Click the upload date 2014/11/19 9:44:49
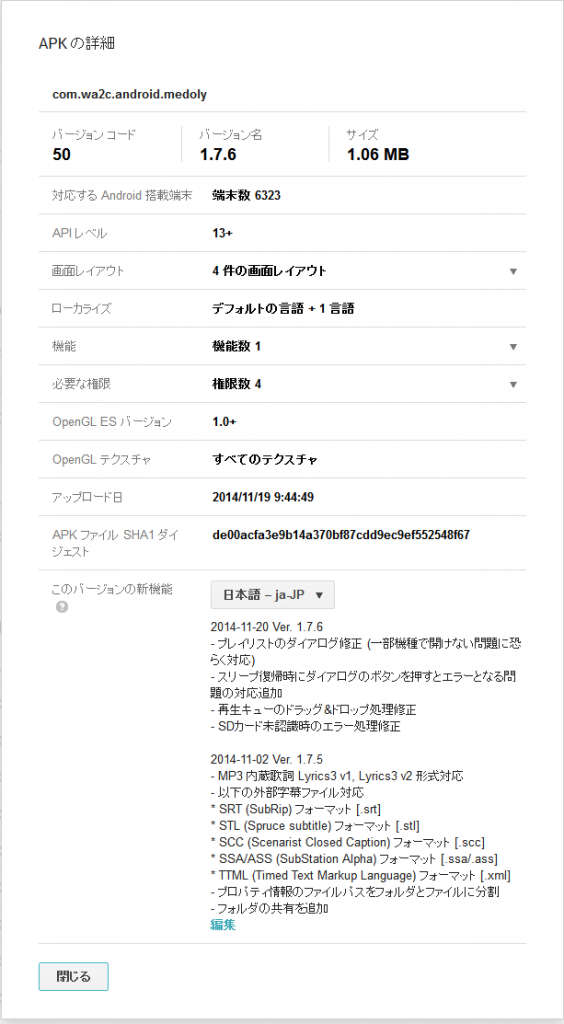Screen dimensions: 564x1024 click(264, 497)
